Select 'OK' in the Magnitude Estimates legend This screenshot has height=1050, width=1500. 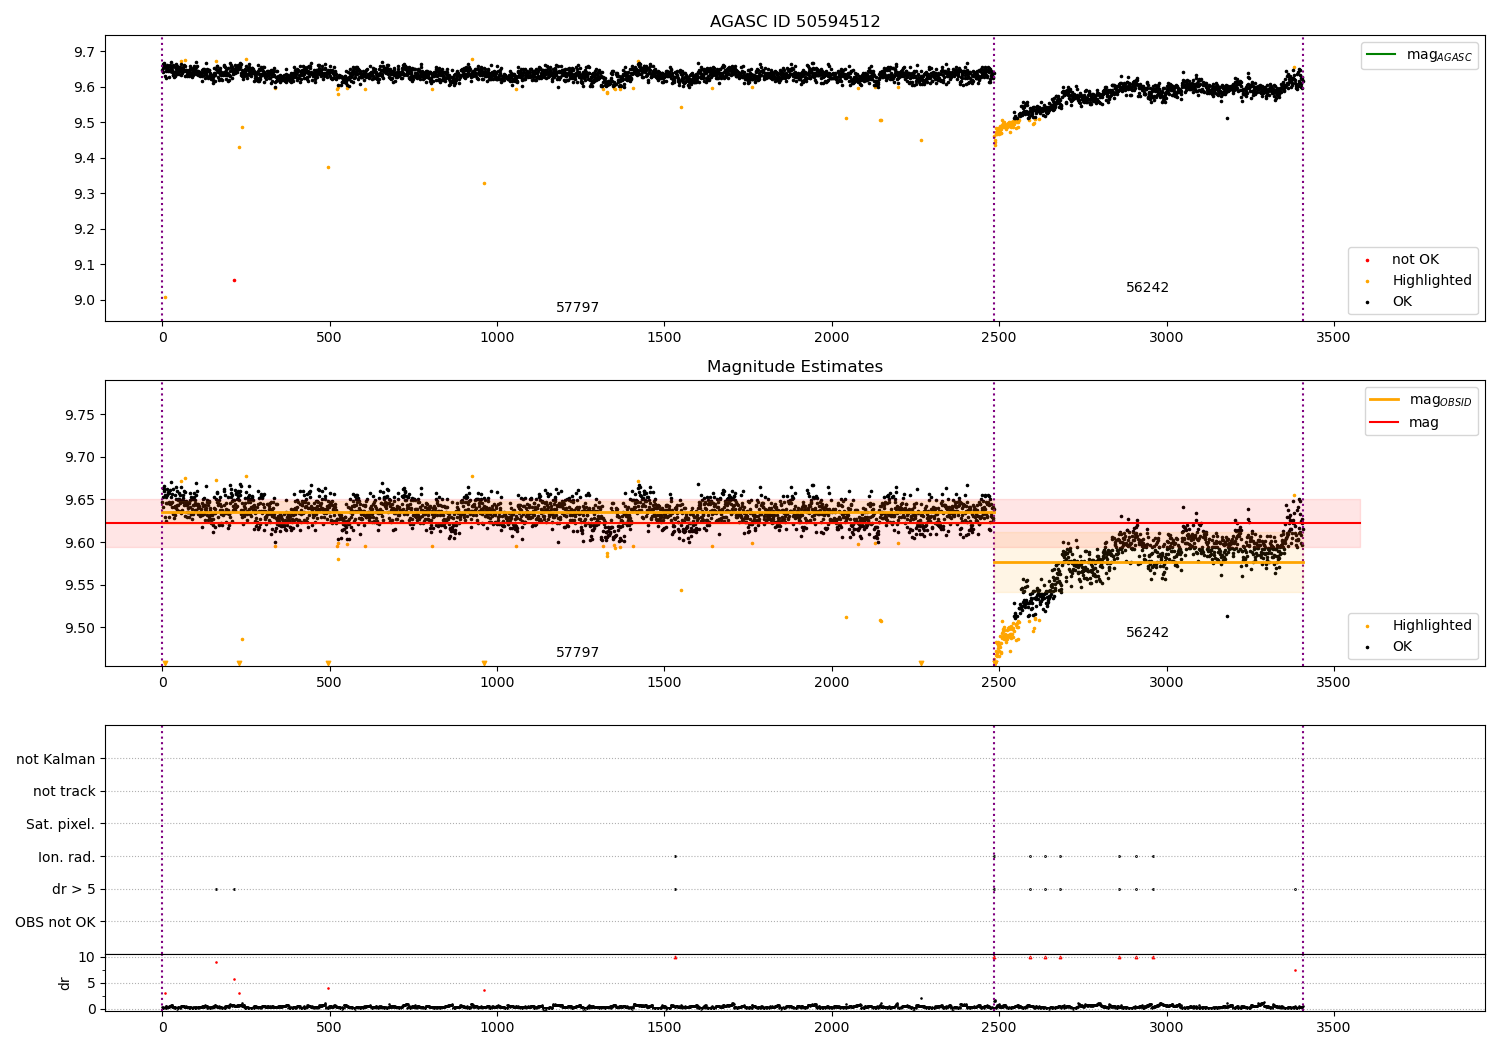coord(1402,647)
